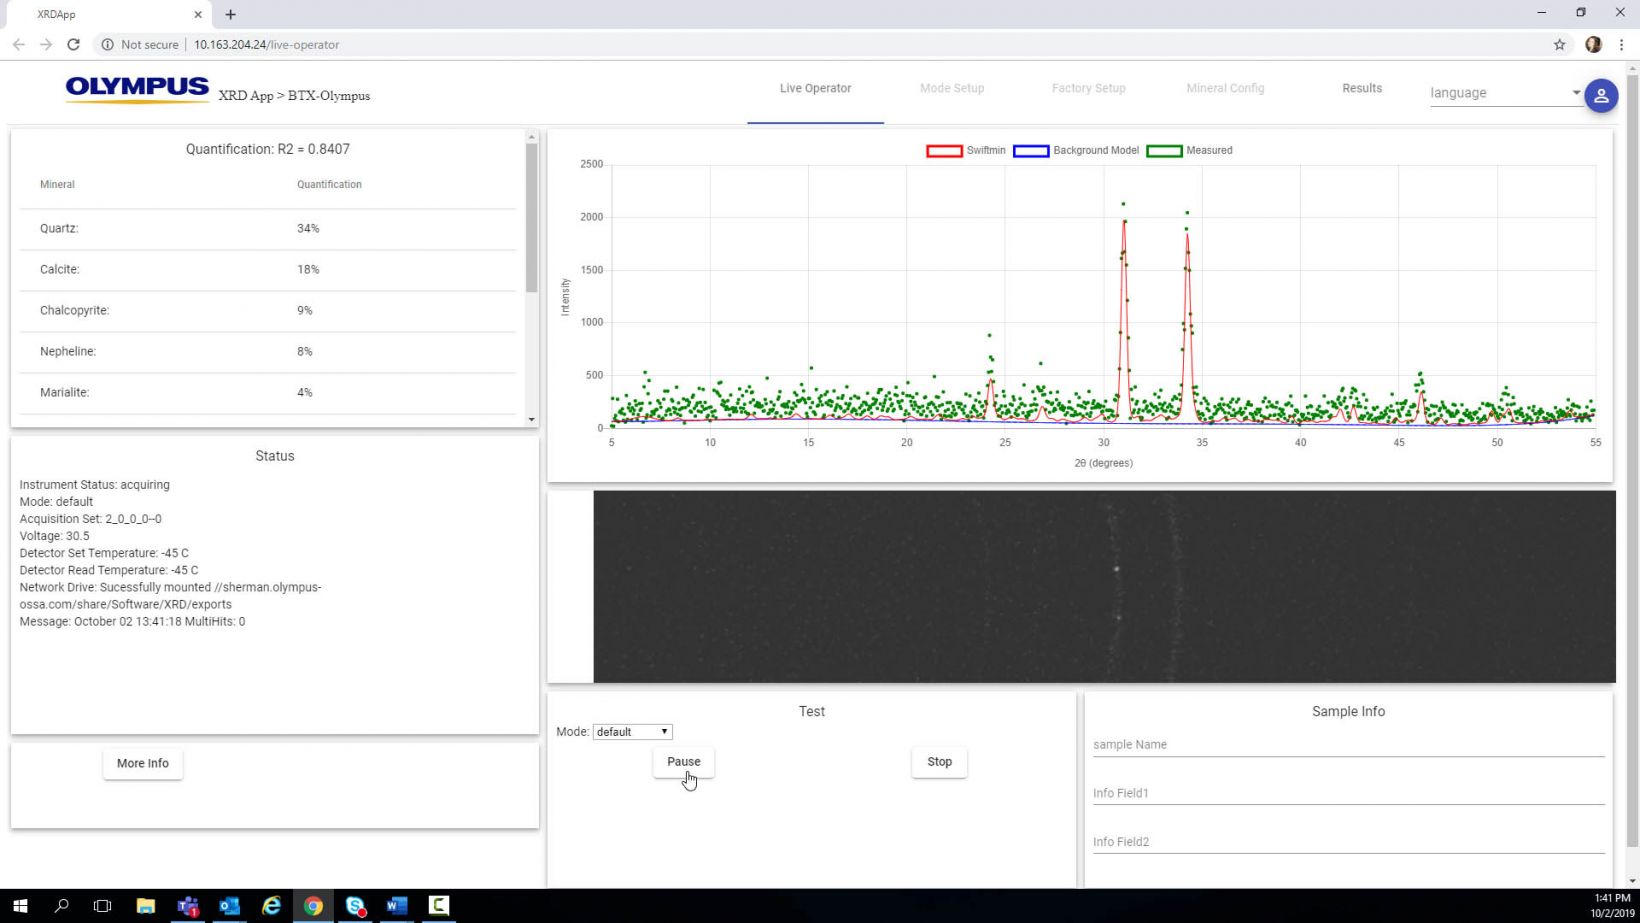Click the Olympus logo

point(137,89)
